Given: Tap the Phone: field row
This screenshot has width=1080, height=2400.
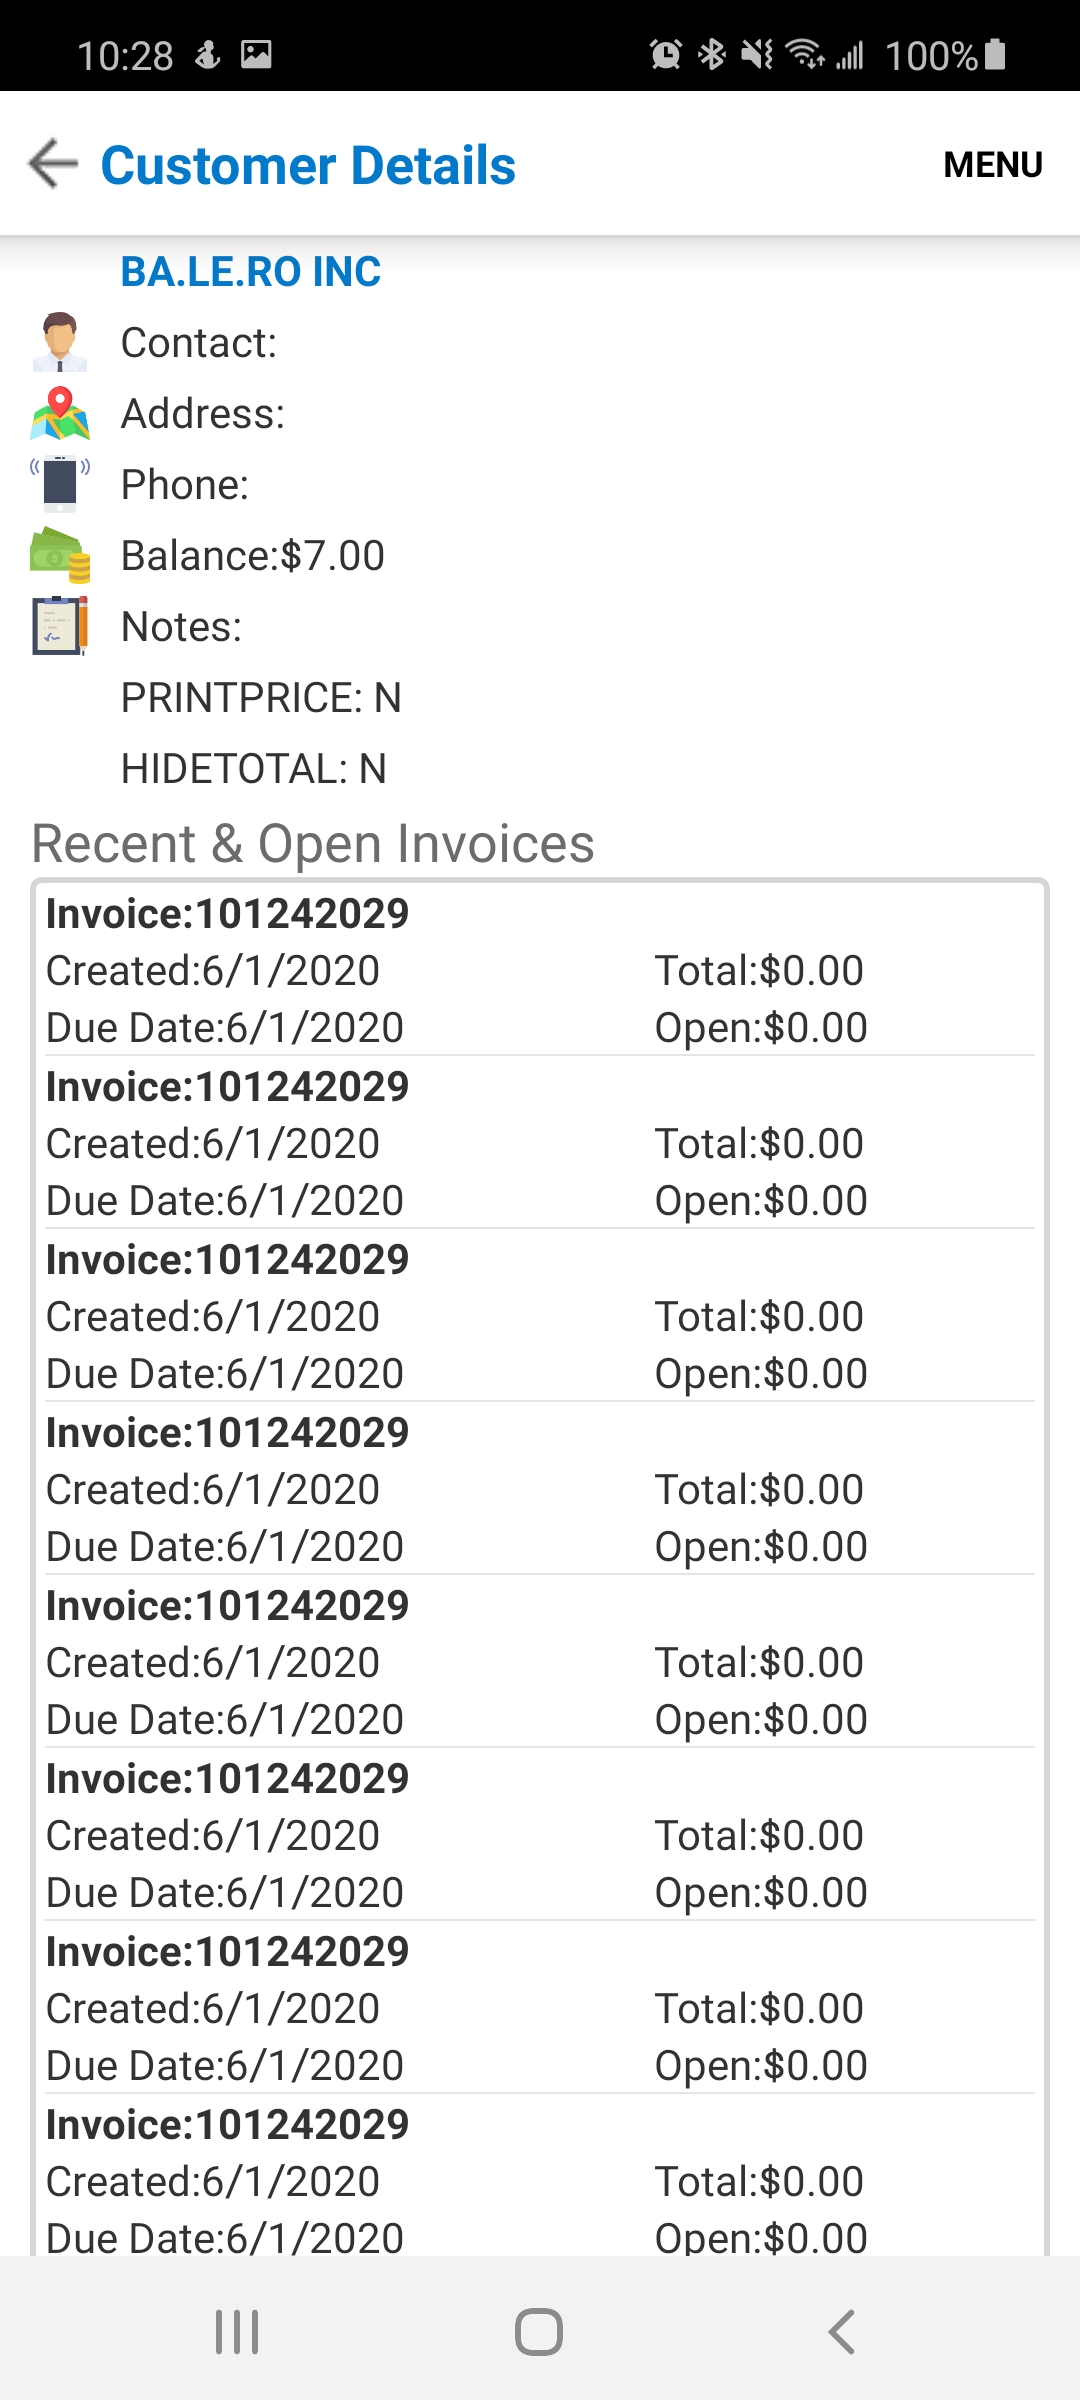Looking at the screenshot, I should click(540, 485).
